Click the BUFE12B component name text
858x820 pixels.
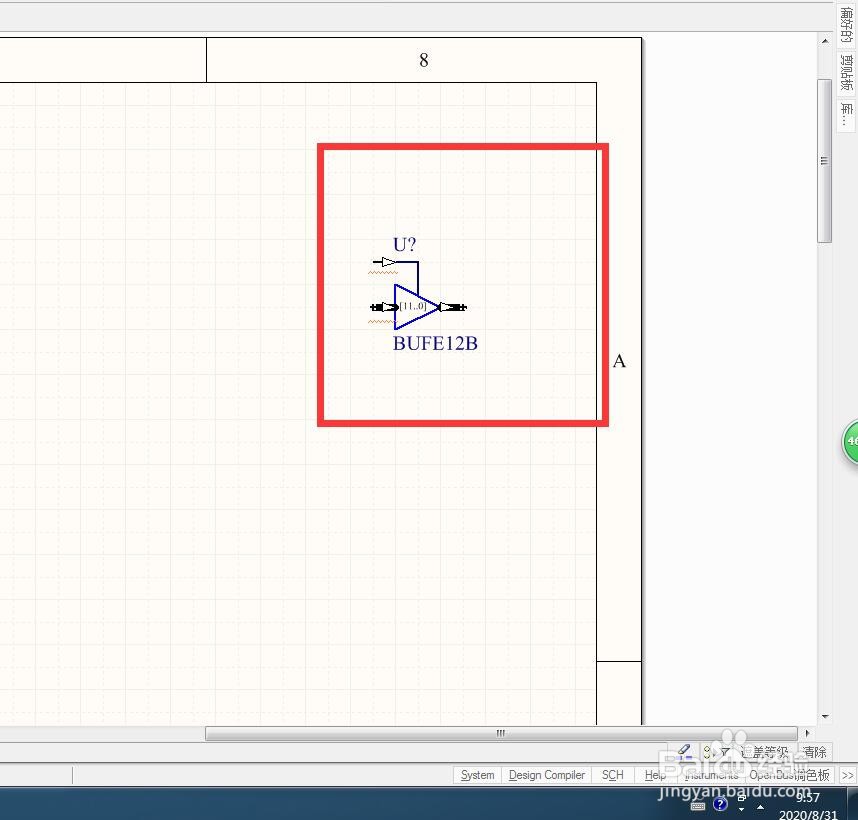pyautogui.click(x=435, y=344)
